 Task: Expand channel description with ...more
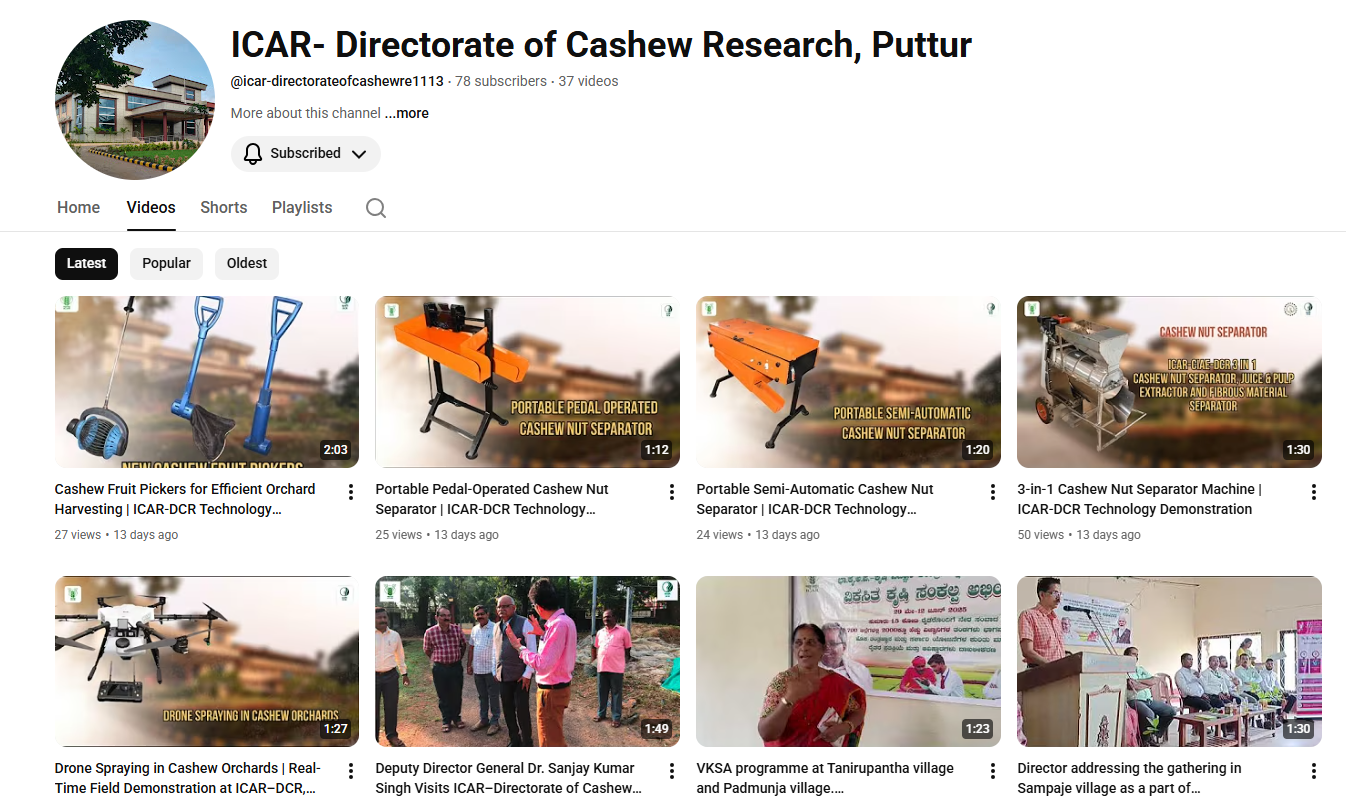[x=407, y=113]
